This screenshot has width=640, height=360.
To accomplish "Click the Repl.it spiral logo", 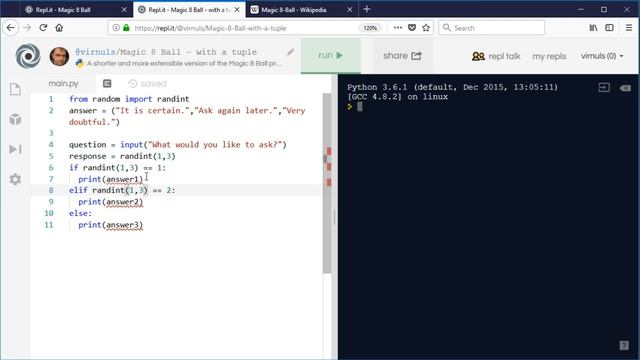I will point(28,56).
